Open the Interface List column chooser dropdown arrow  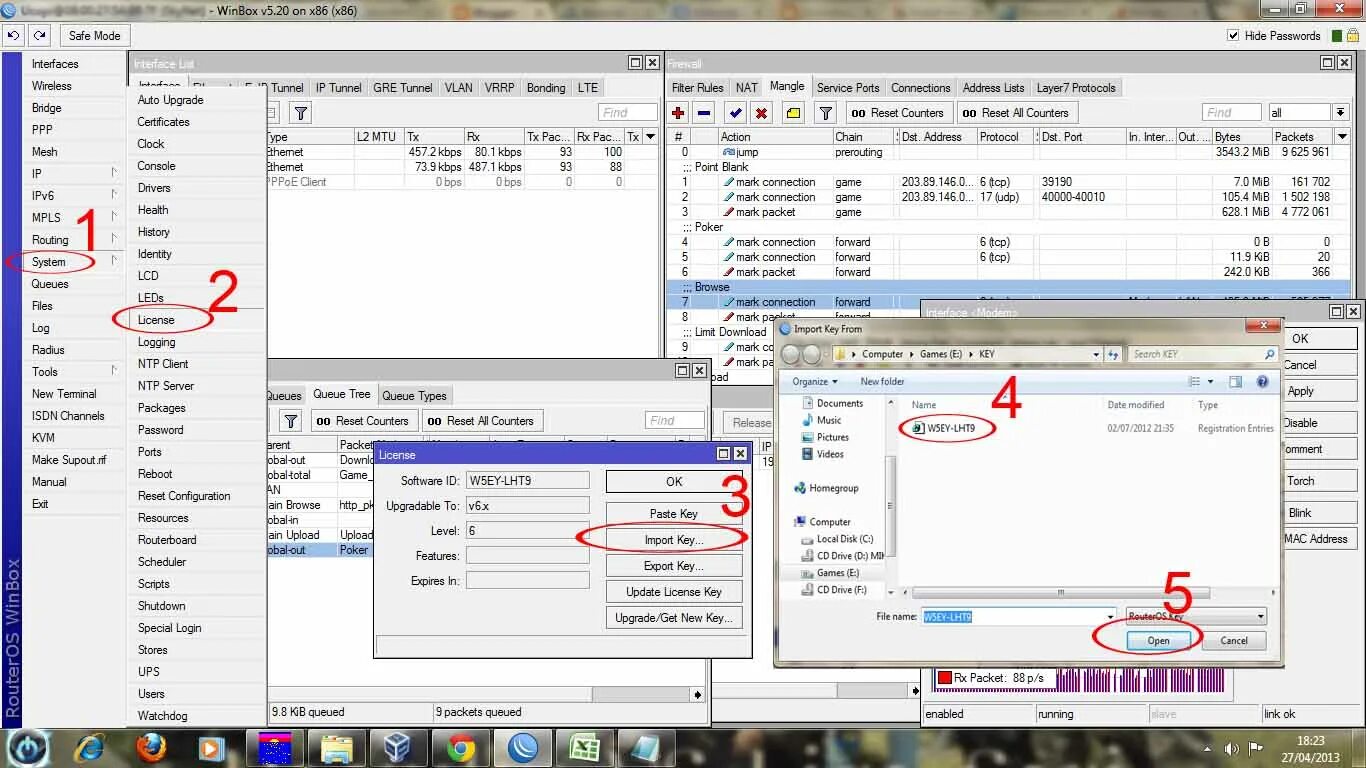pos(651,137)
